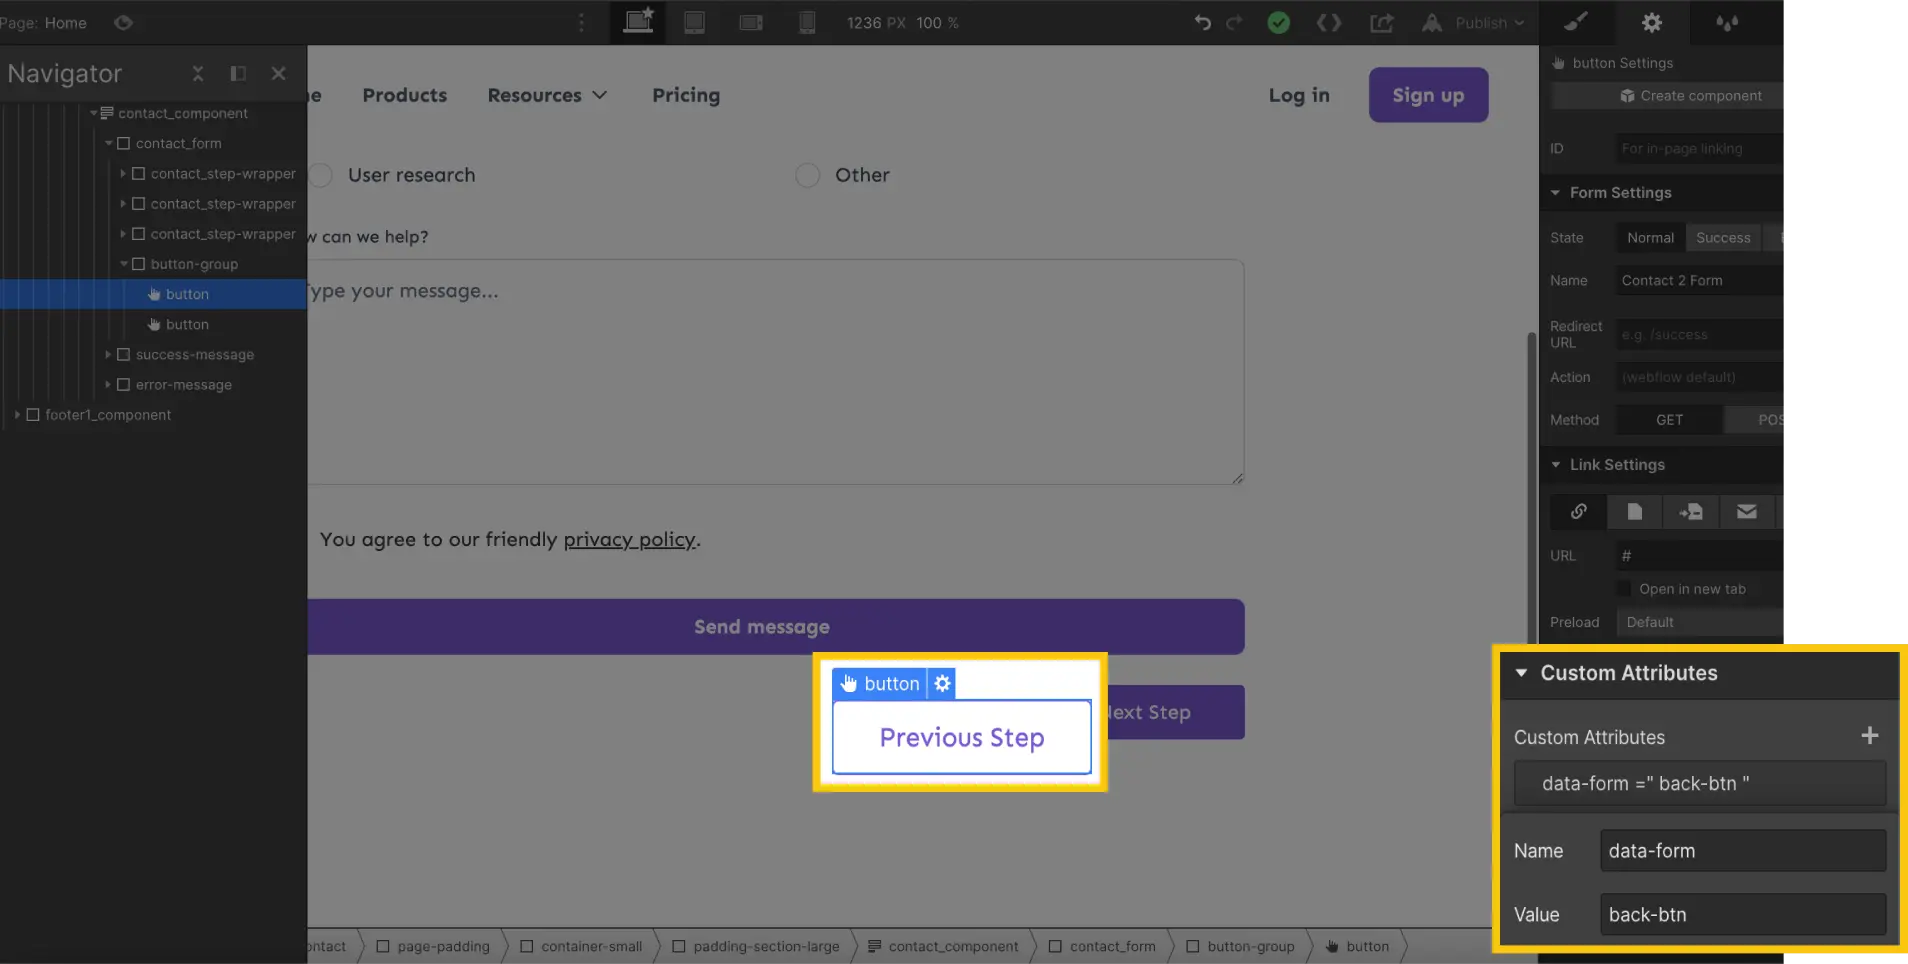Open the Style panel paintbrush

click(1577, 22)
